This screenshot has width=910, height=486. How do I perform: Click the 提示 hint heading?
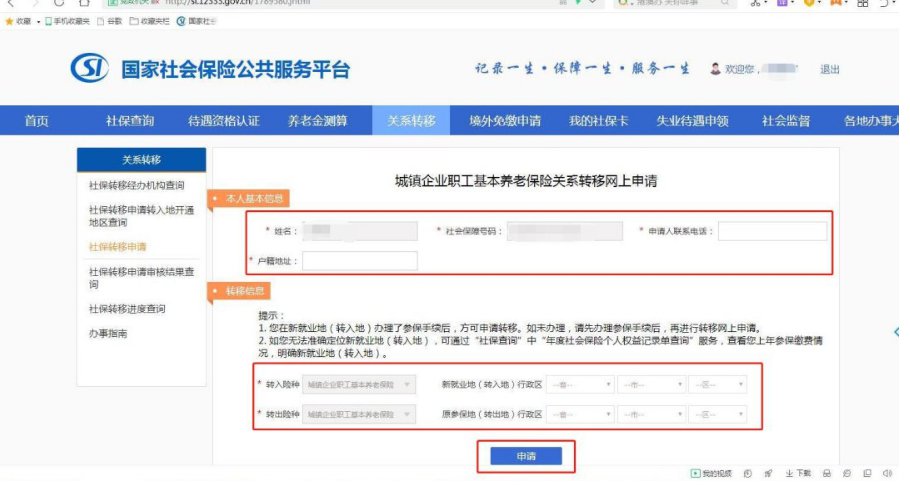pyautogui.click(x=272, y=316)
